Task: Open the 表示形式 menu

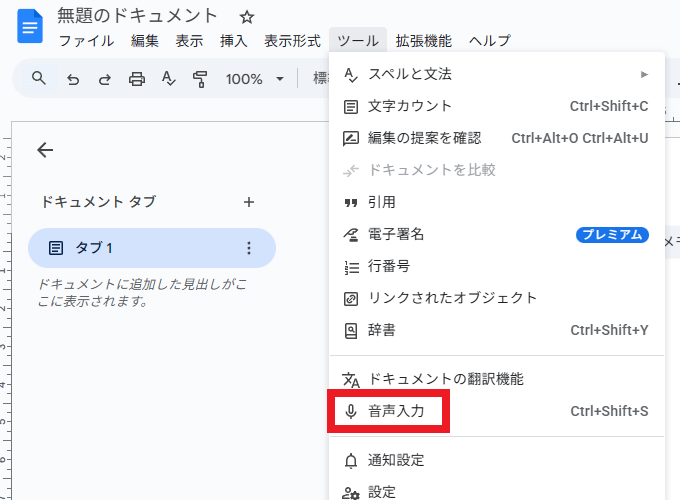Action: 292,41
